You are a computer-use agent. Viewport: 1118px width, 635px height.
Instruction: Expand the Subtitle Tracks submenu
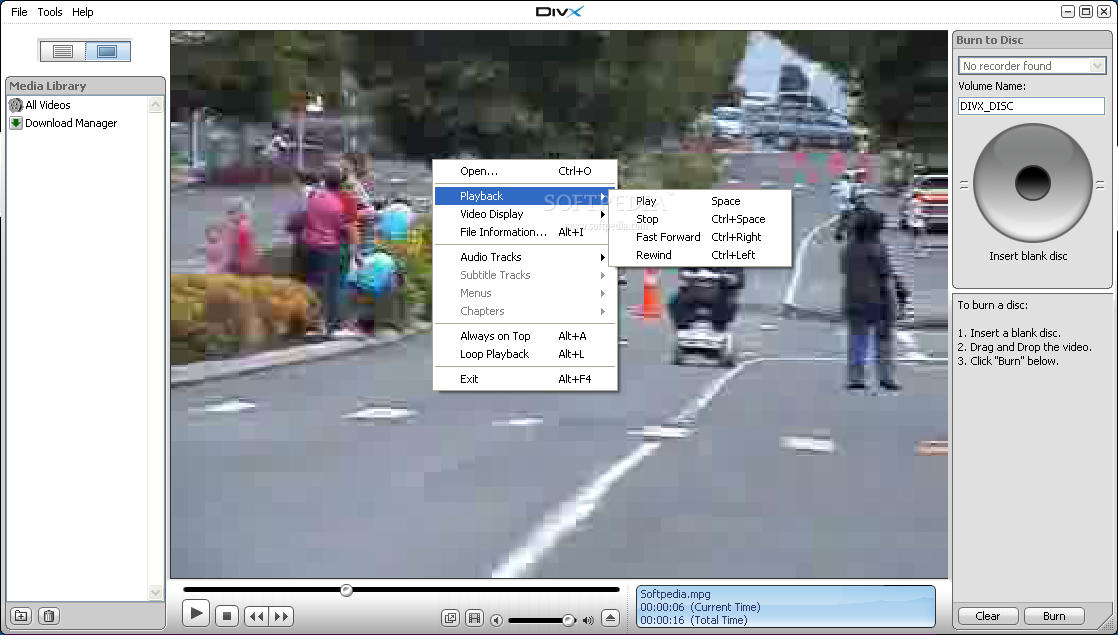point(525,275)
